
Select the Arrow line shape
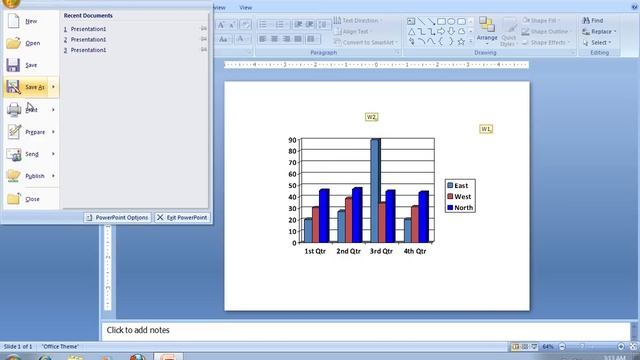click(431, 21)
